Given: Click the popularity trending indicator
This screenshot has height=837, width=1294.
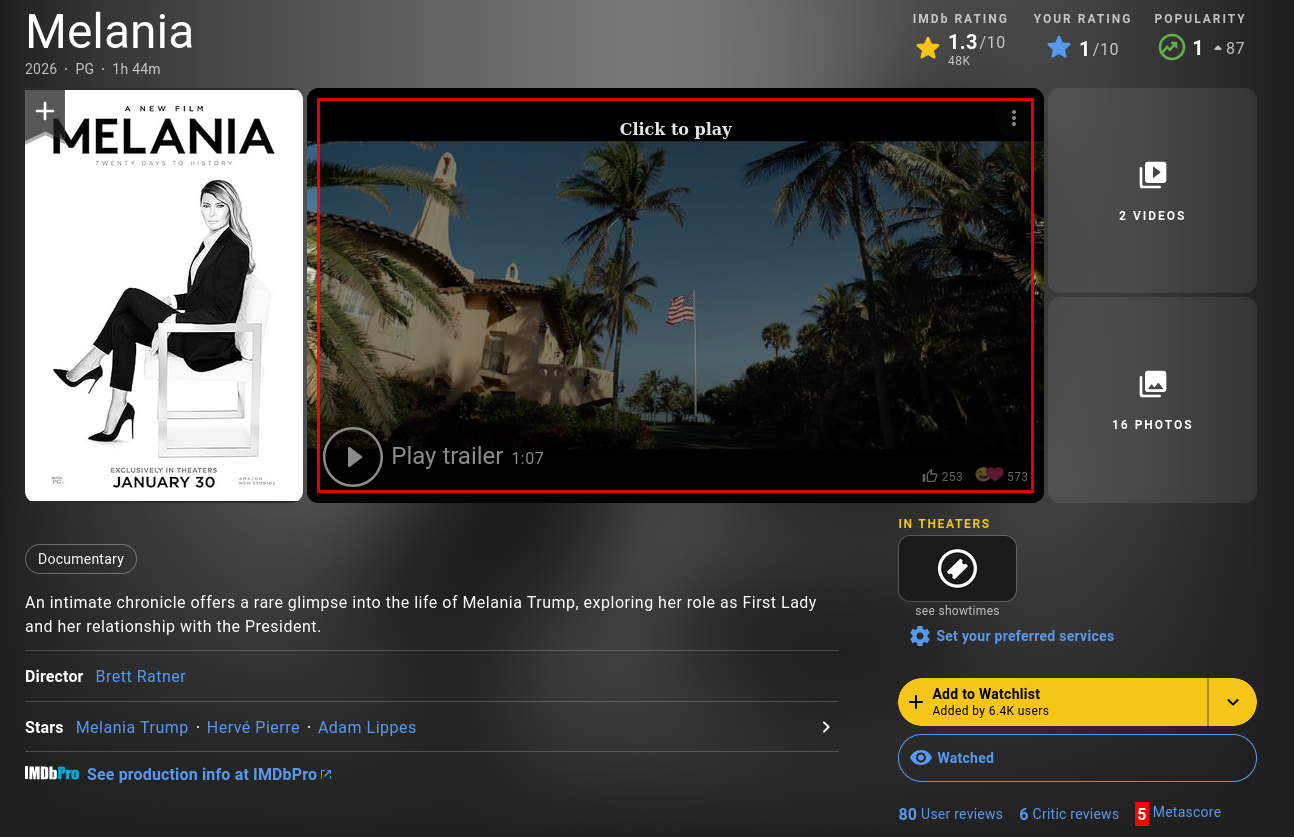Looking at the screenshot, I should pyautogui.click(x=1171, y=47).
